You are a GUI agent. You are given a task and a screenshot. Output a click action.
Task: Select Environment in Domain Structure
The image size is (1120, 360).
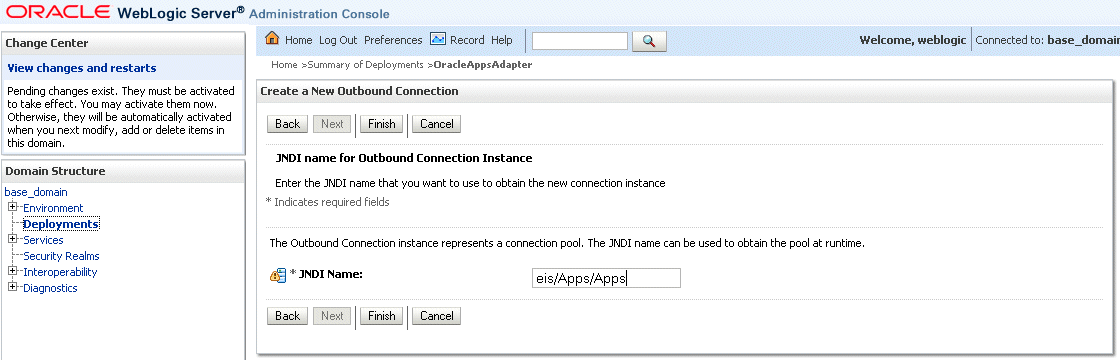53,208
